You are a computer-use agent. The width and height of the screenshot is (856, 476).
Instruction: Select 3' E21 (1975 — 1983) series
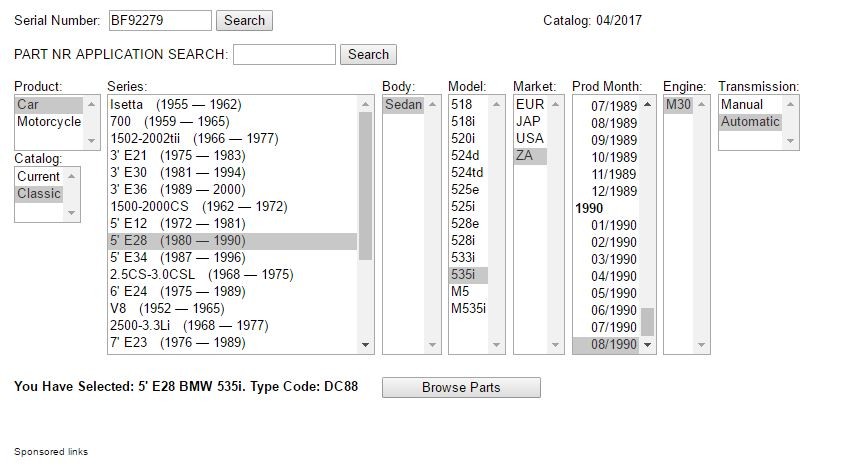[x=233, y=155]
